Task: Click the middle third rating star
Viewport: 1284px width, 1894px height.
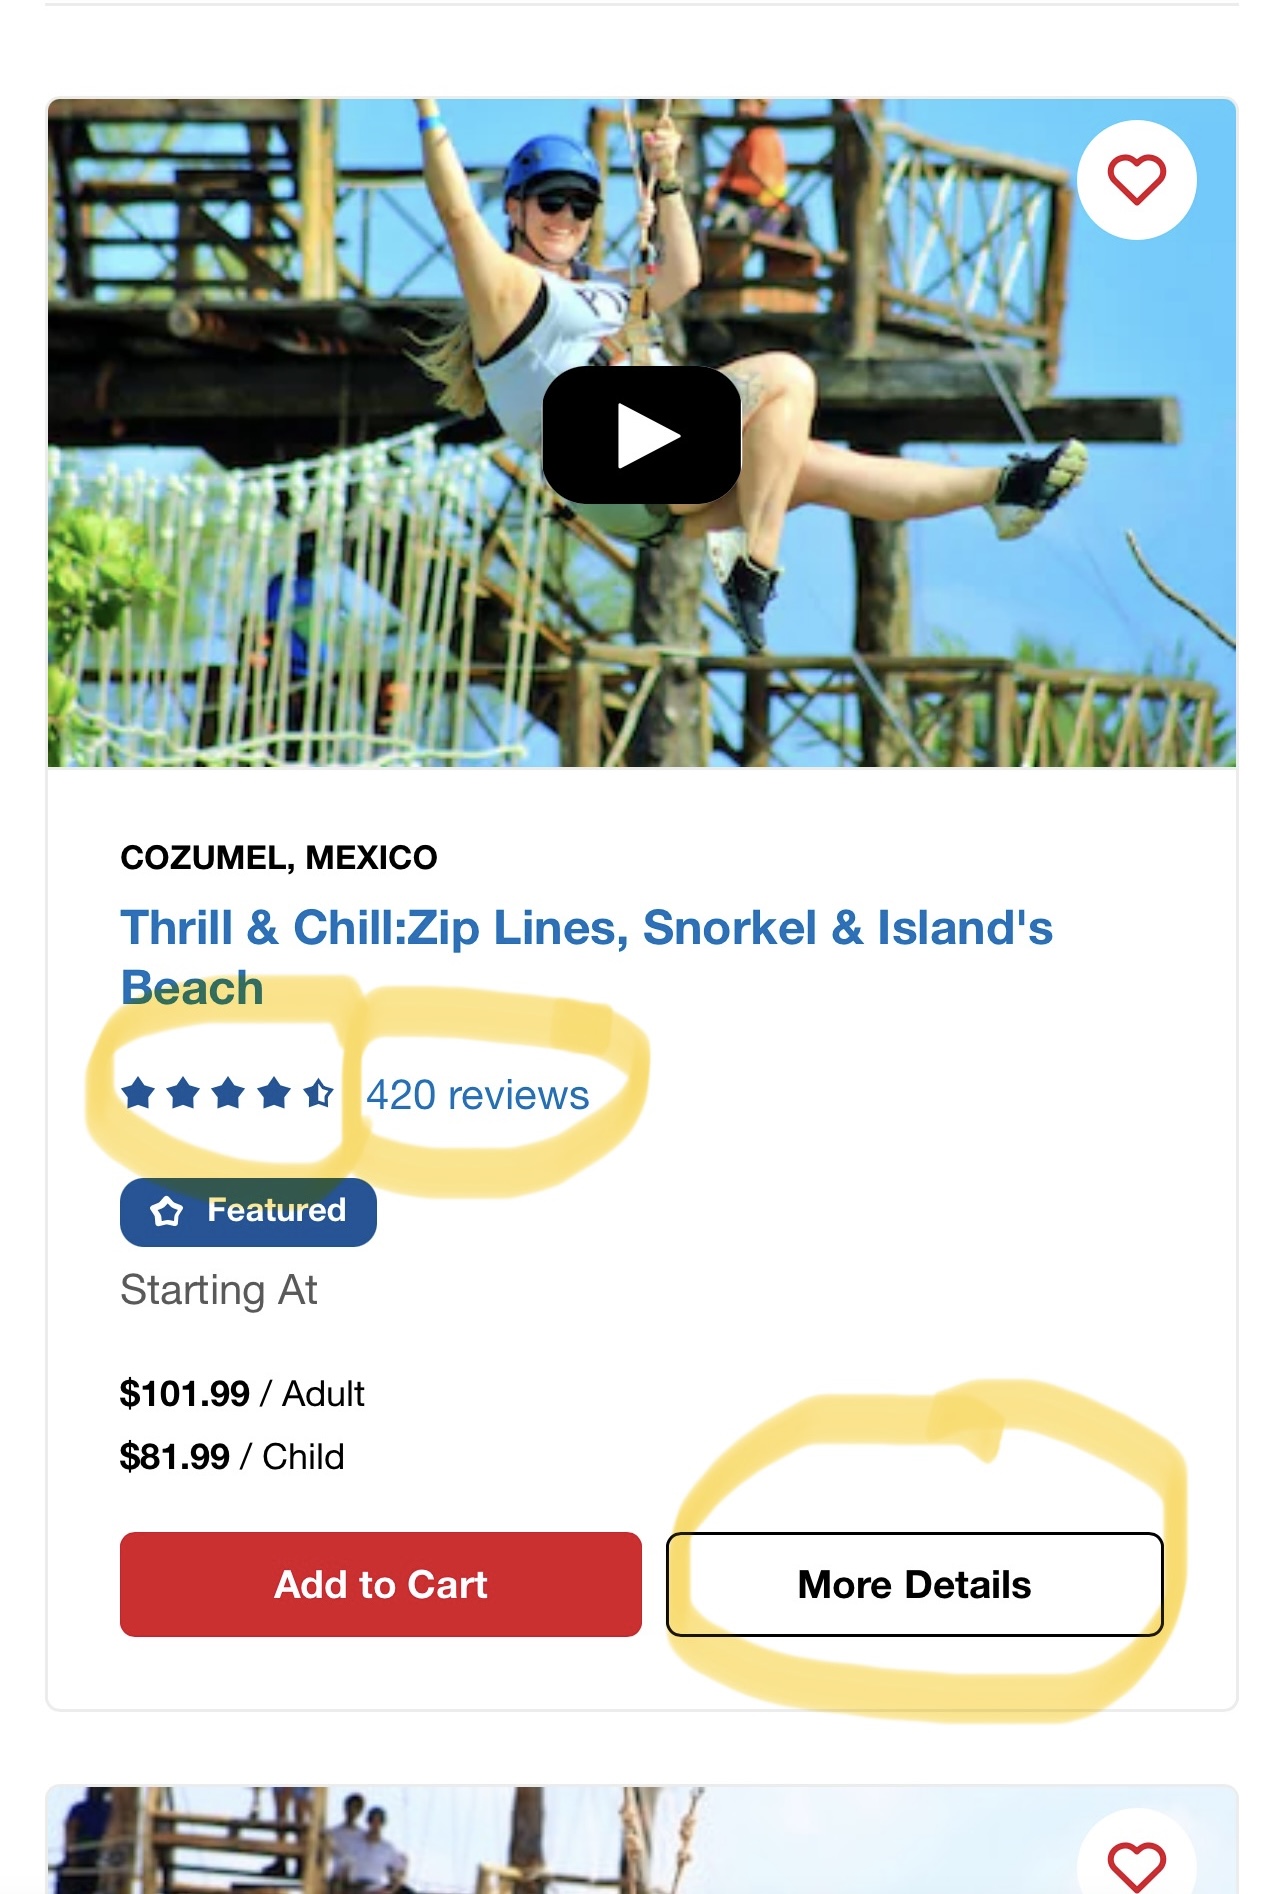Action: (228, 1093)
